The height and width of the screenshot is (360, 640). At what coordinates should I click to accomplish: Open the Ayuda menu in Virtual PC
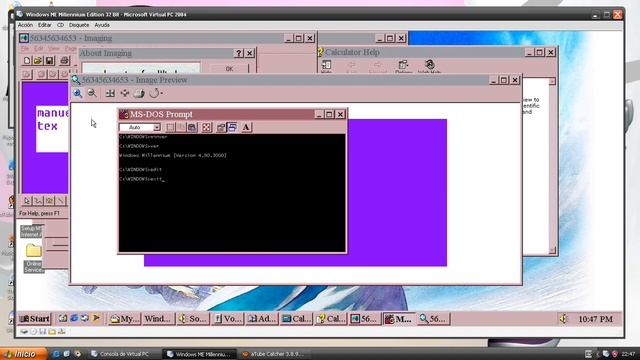[x=102, y=25]
